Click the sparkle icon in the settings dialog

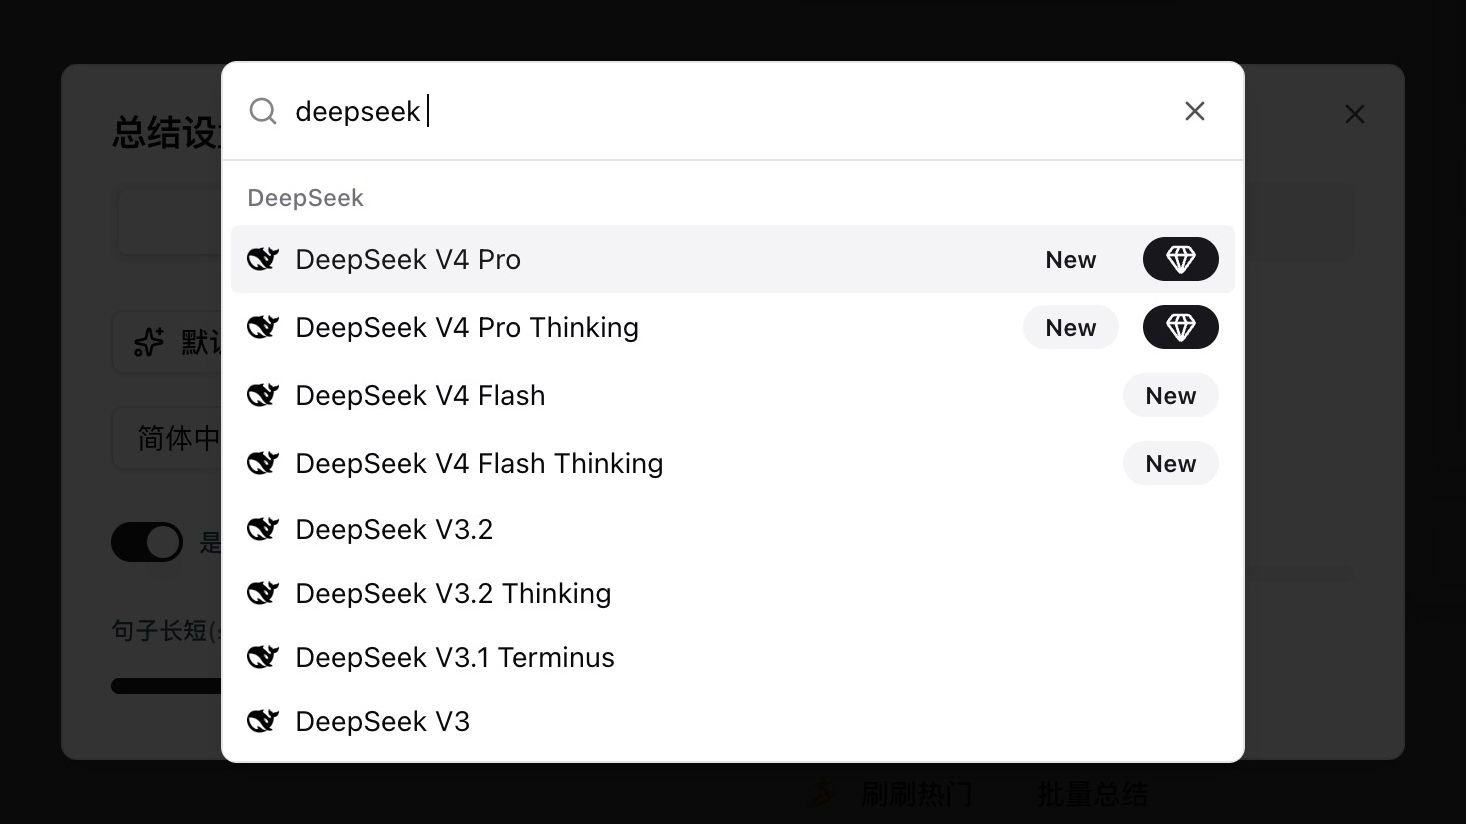point(149,342)
